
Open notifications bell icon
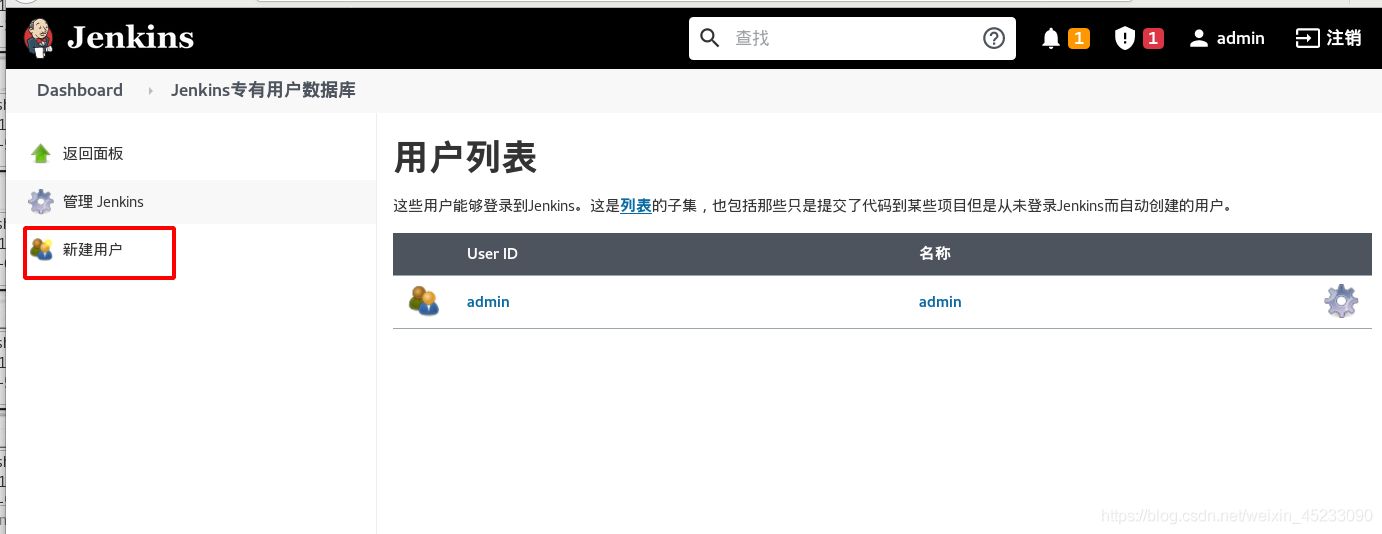point(1051,39)
